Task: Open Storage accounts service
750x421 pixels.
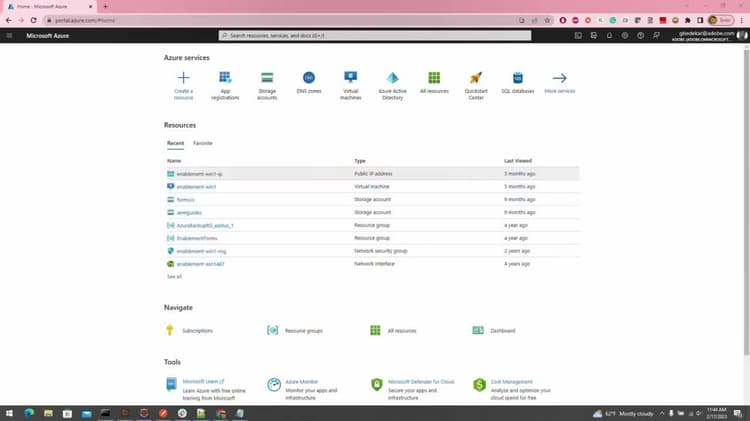Action: pos(267,85)
